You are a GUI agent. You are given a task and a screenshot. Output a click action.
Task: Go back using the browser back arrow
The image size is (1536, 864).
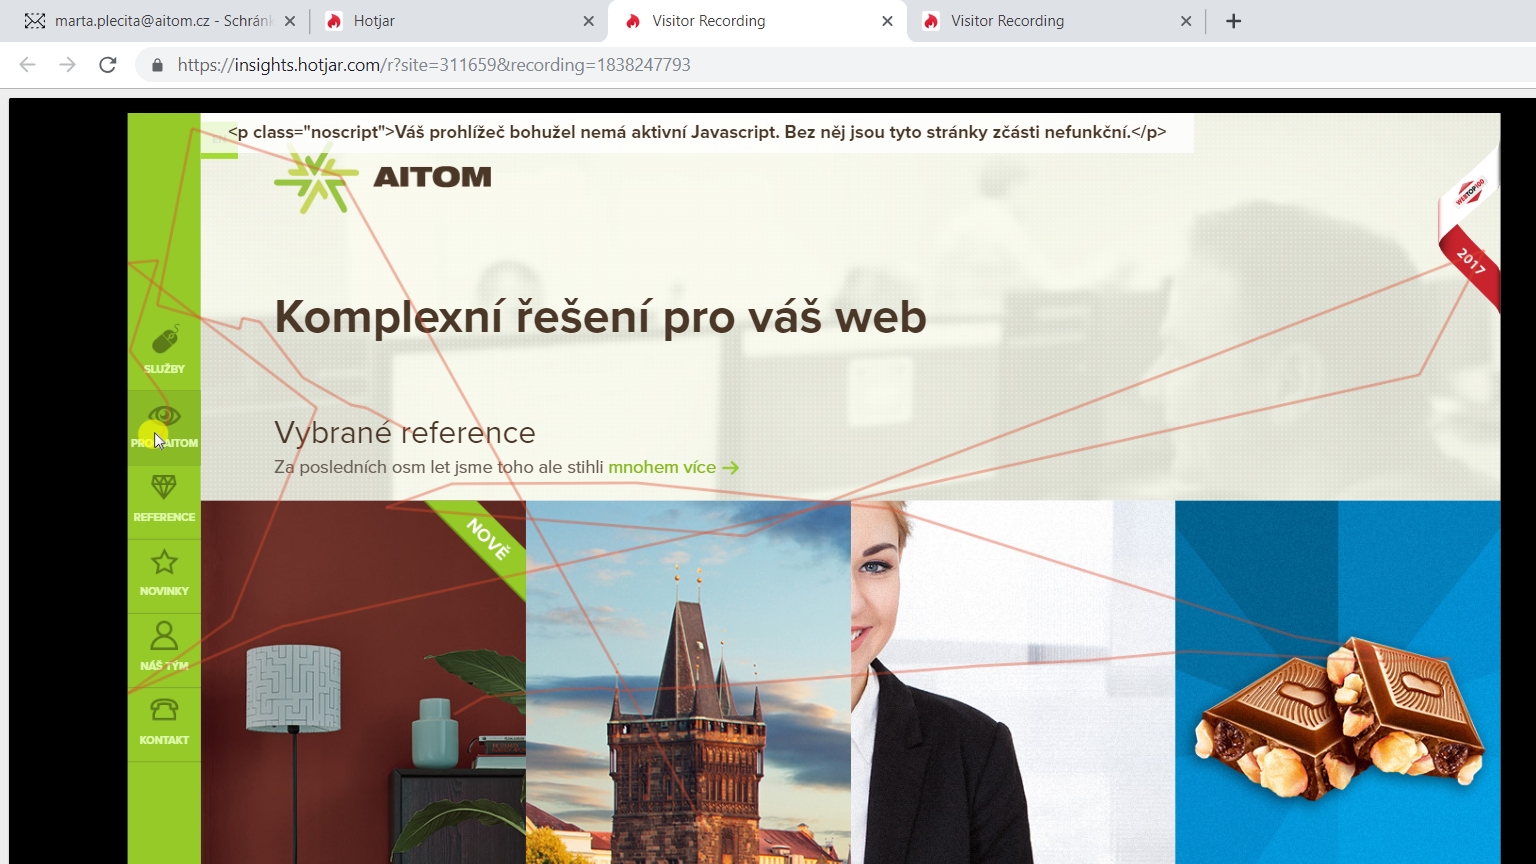pos(27,65)
